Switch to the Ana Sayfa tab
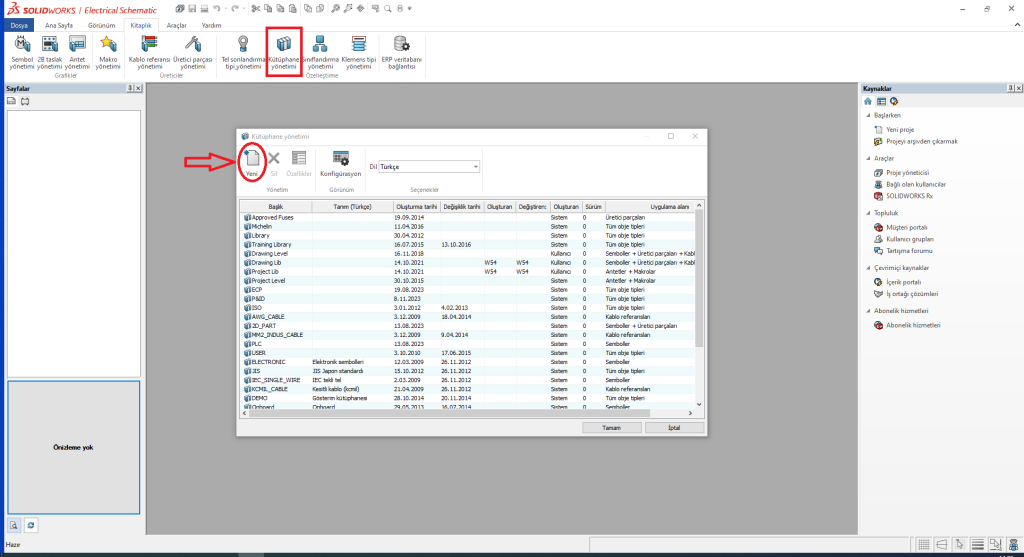The width and height of the screenshot is (1024, 557). (x=56, y=24)
